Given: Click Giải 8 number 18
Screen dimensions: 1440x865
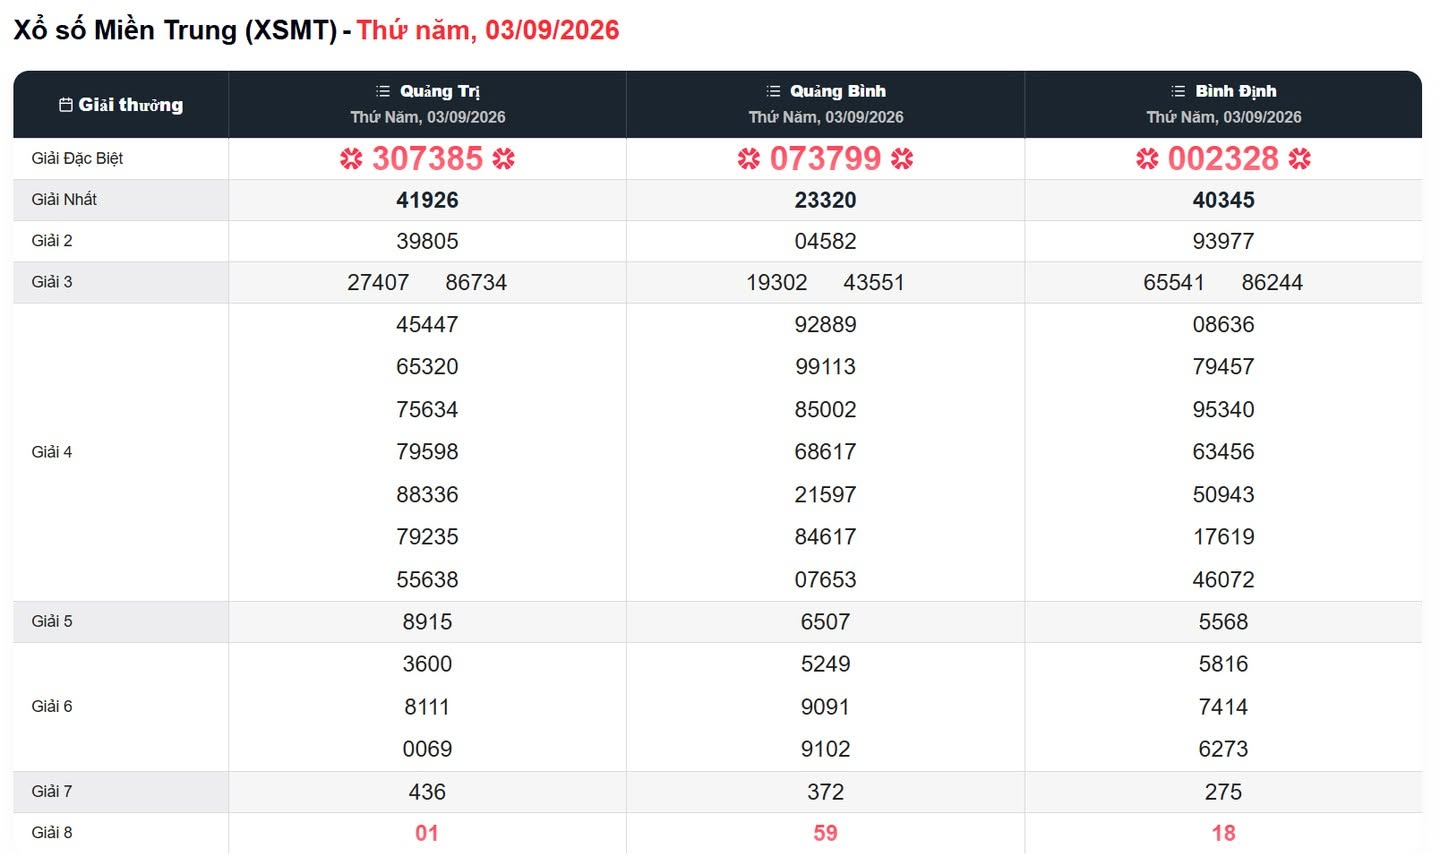Looking at the screenshot, I should [1223, 833].
